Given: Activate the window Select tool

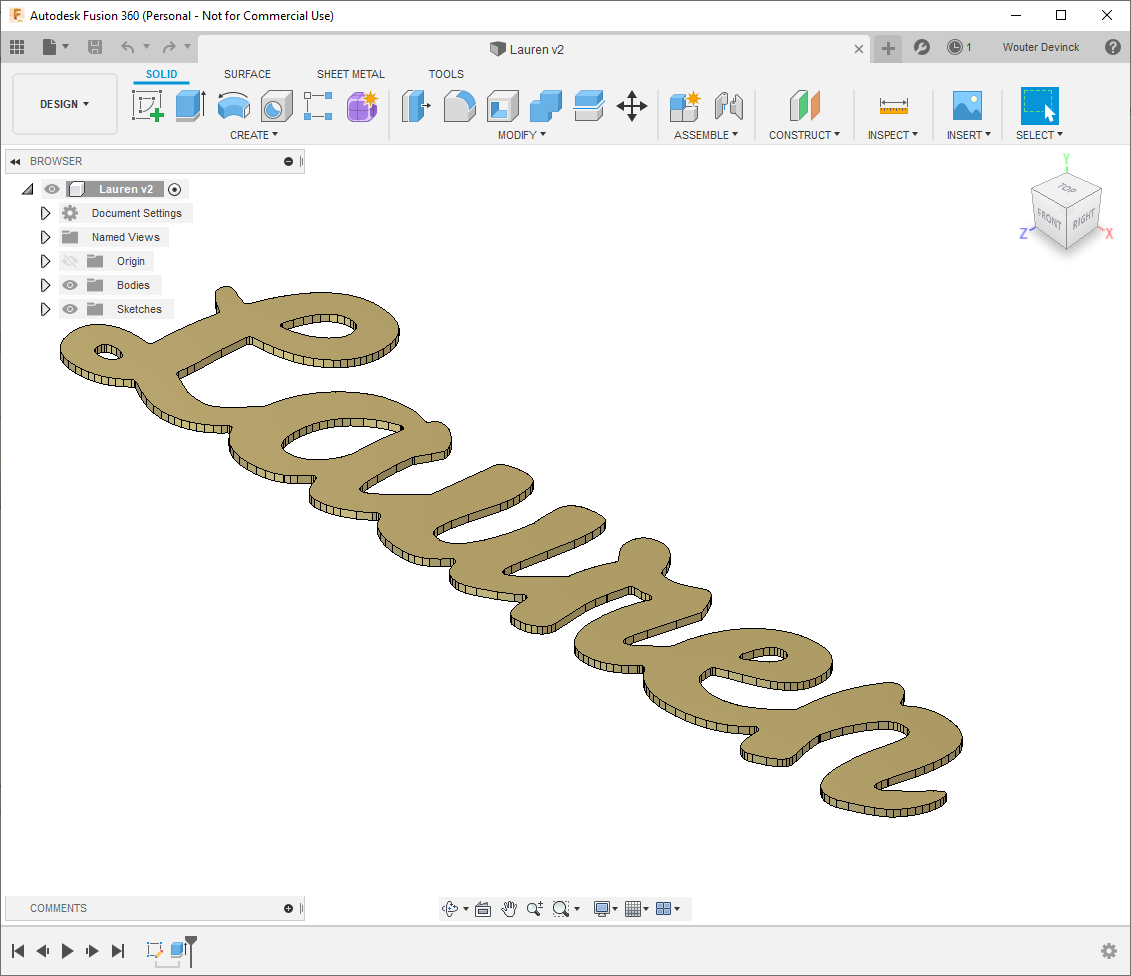Looking at the screenshot, I should tap(1039, 106).
